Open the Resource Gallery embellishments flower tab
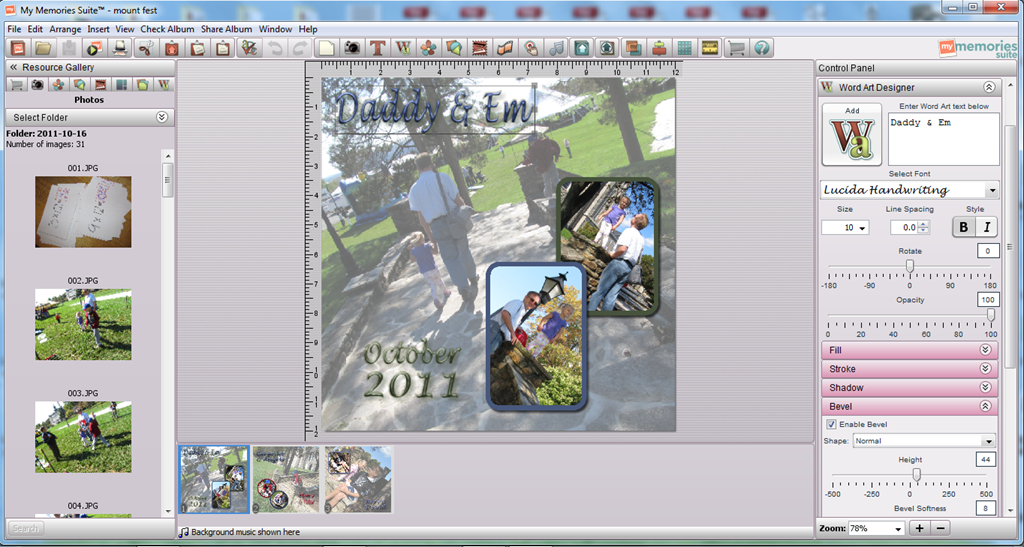 point(59,85)
